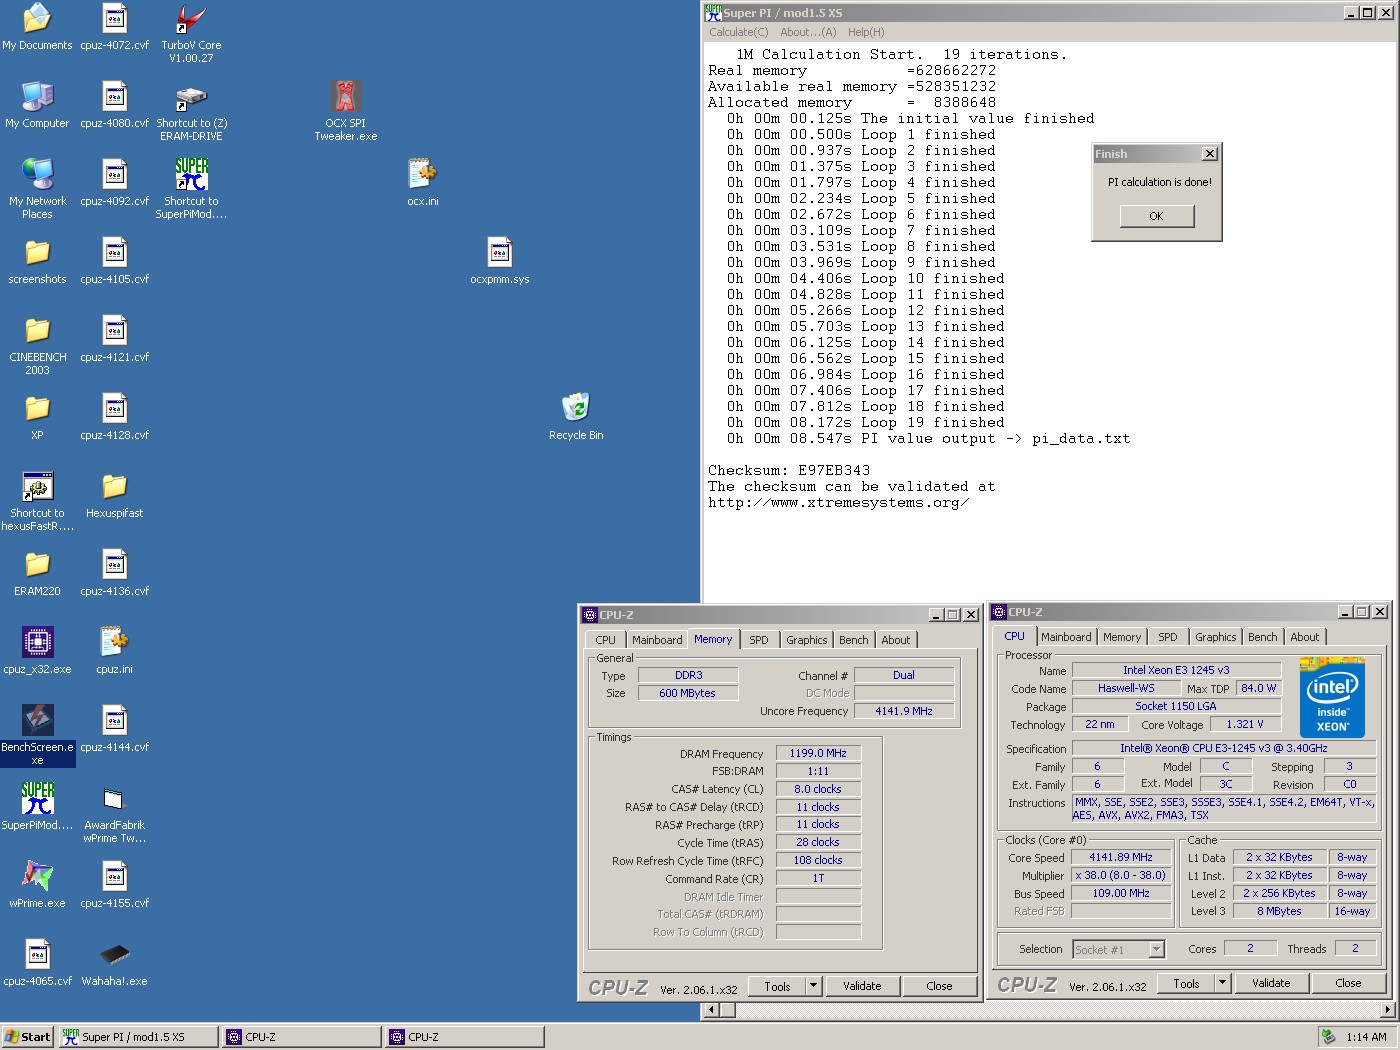
Task: Click the second CPU-Z taskbar button
Action: tap(465, 1037)
